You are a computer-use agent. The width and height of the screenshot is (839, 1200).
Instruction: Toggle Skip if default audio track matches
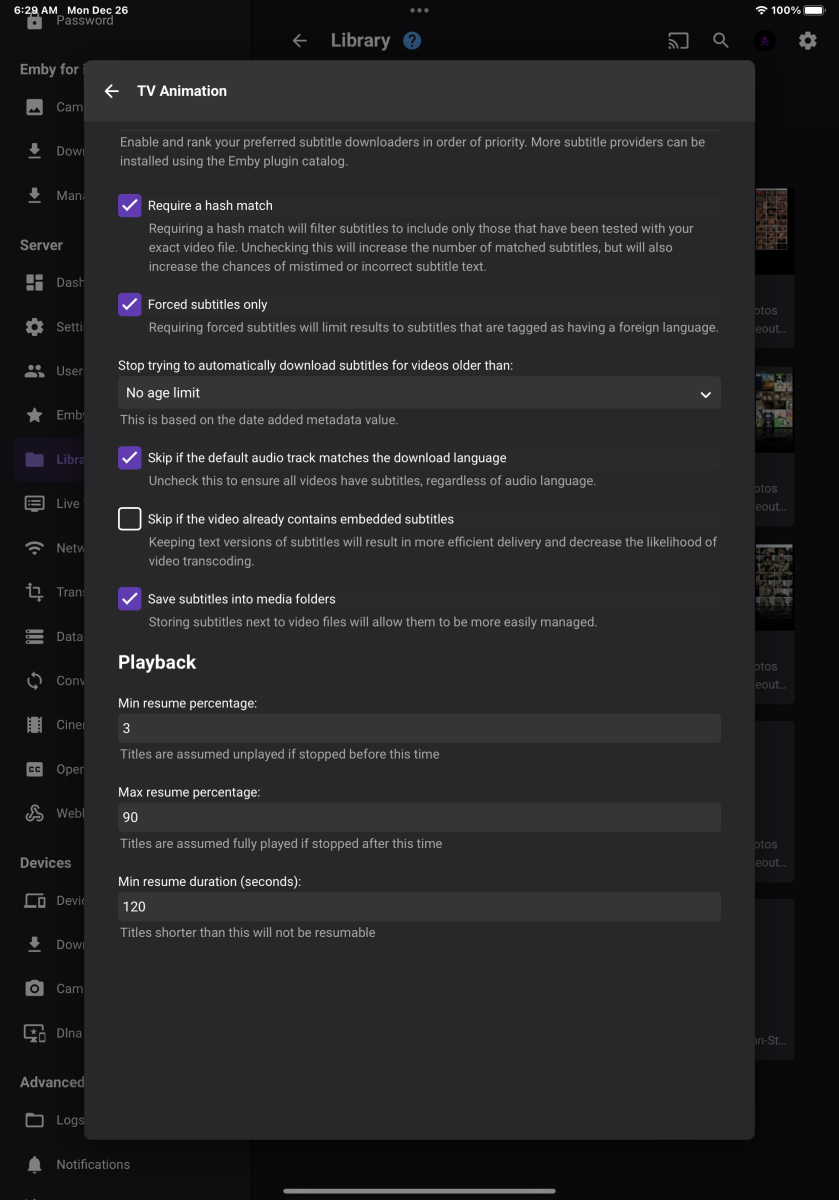pos(130,458)
